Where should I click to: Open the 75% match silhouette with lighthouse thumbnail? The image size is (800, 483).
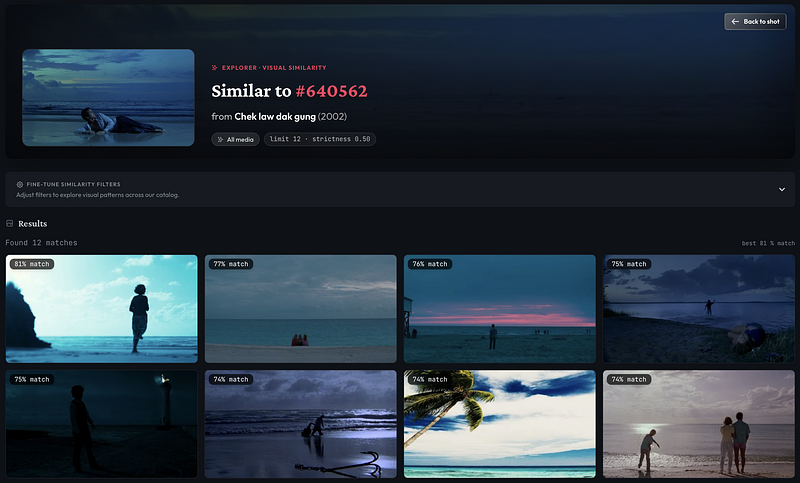[102, 424]
